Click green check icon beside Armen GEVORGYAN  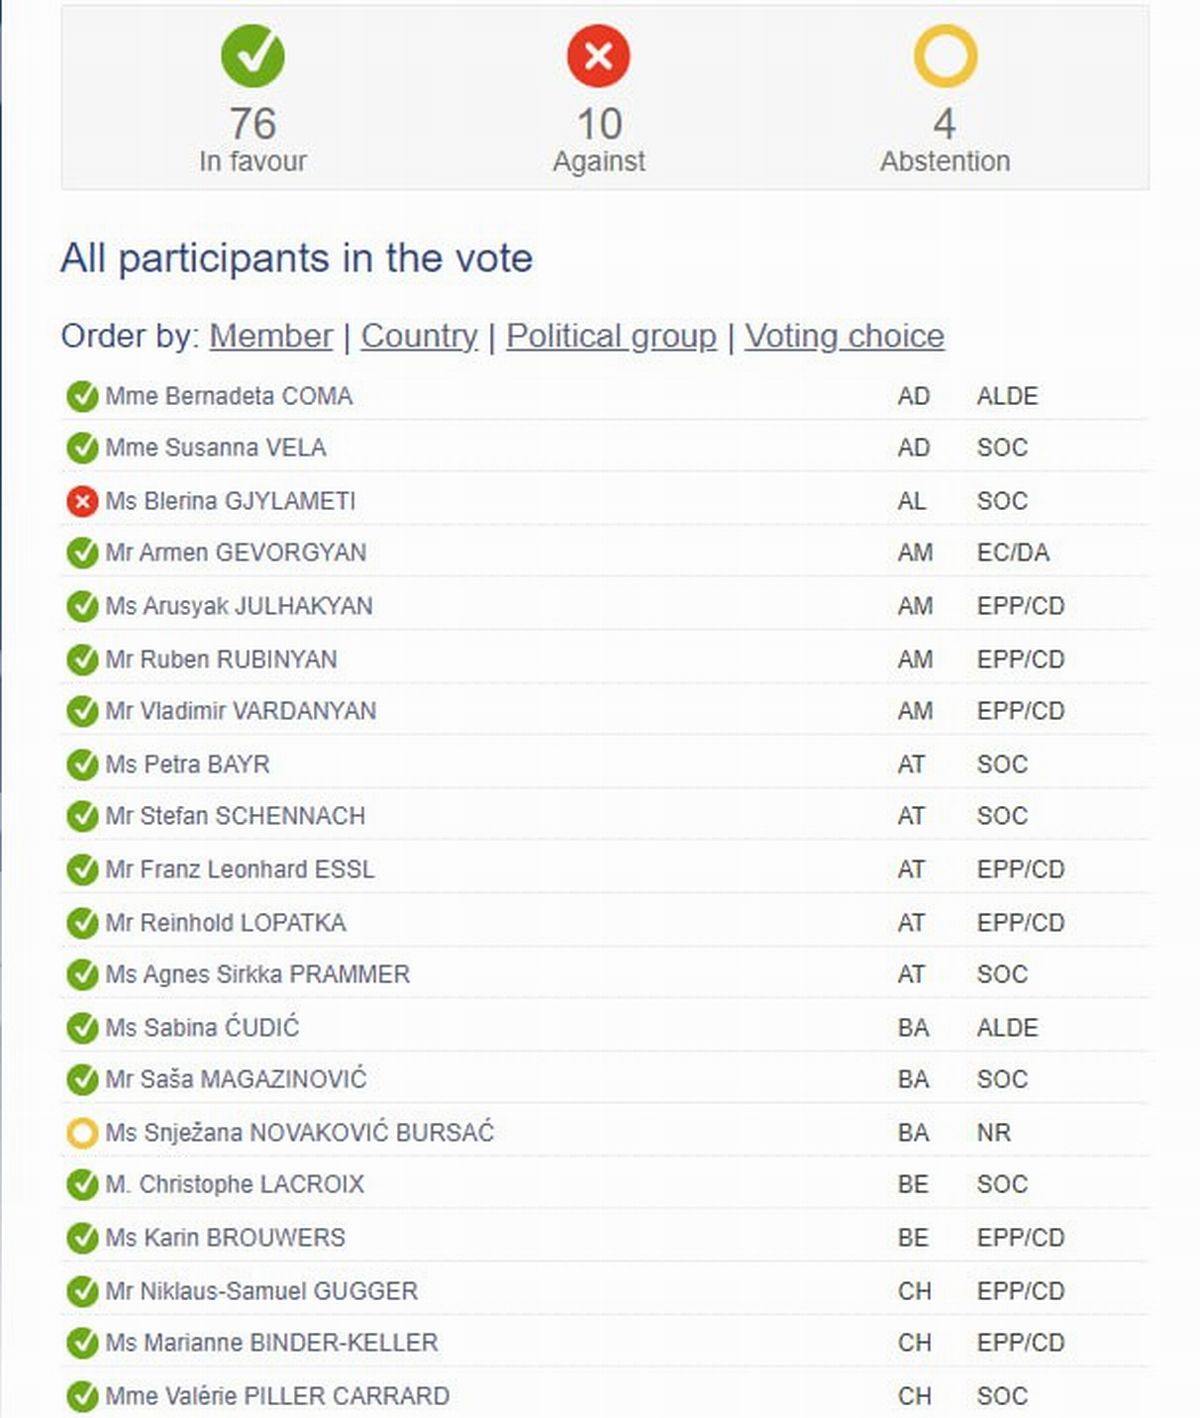click(x=82, y=553)
